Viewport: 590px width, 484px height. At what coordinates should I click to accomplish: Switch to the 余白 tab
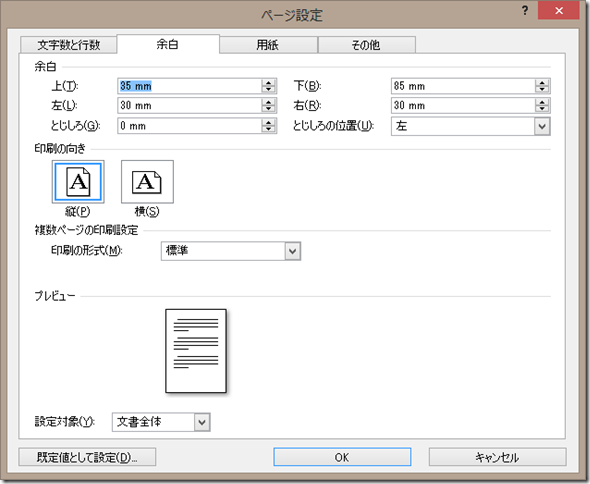168,44
